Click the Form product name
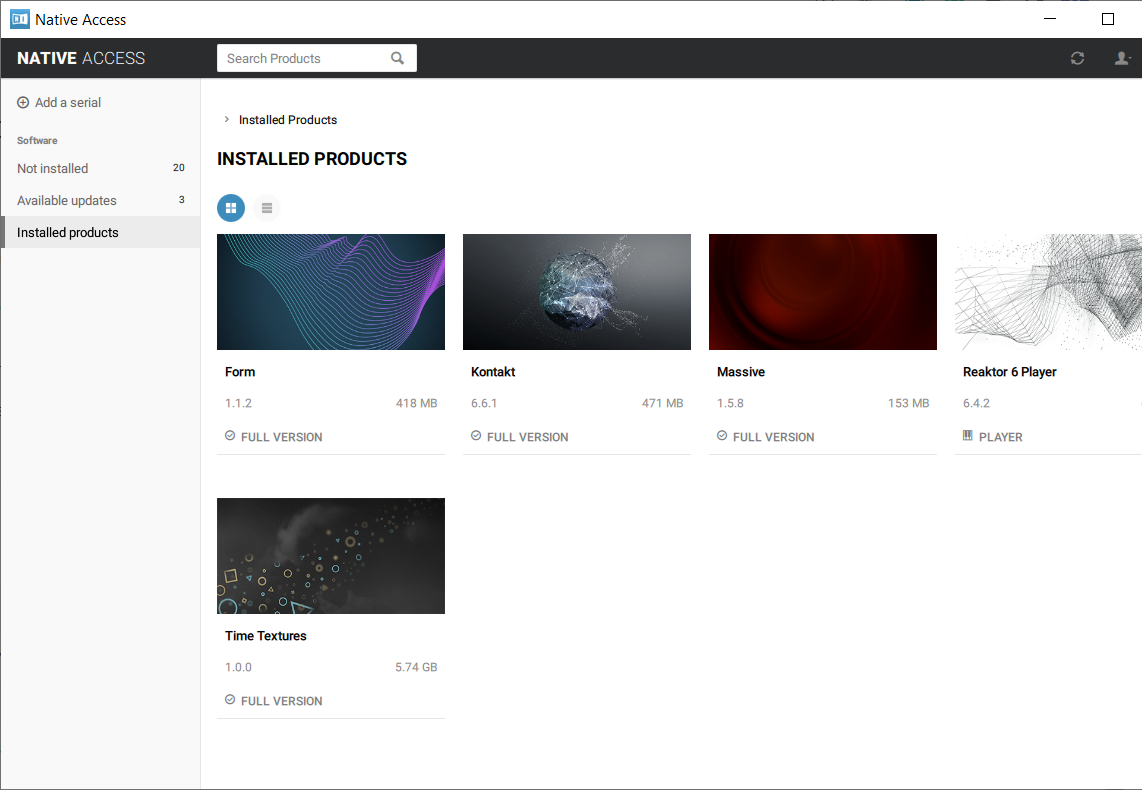This screenshot has width=1142, height=790. pyautogui.click(x=240, y=372)
